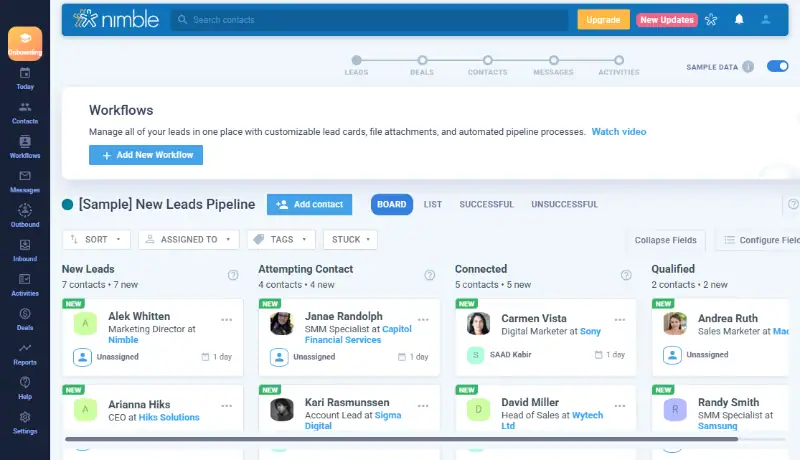
Task: Open the user profile icon
Action: (766, 19)
